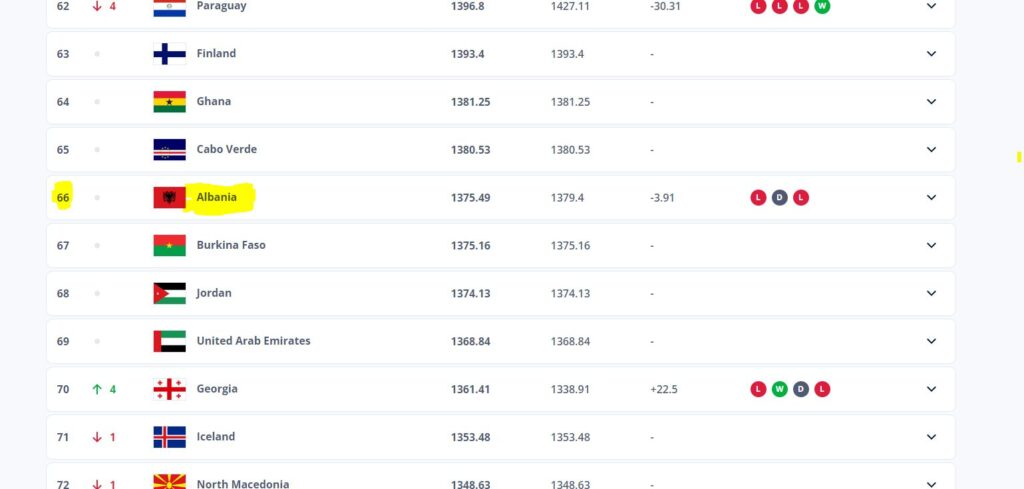Click the Georgia flag icon

tap(169, 389)
